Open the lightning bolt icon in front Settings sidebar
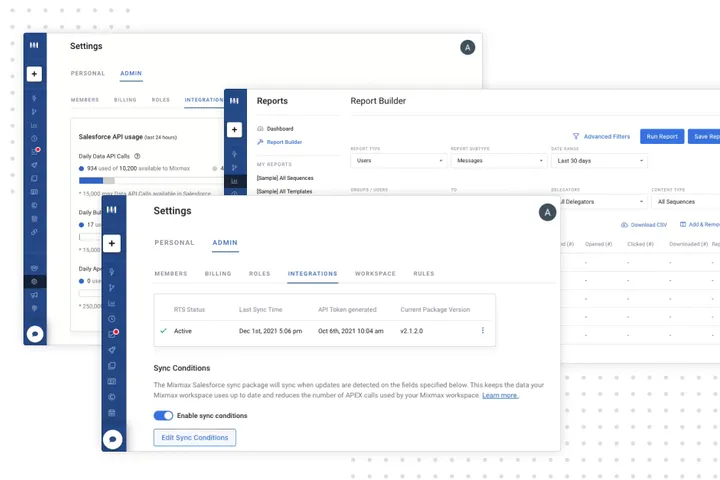 pyautogui.click(x=112, y=272)
